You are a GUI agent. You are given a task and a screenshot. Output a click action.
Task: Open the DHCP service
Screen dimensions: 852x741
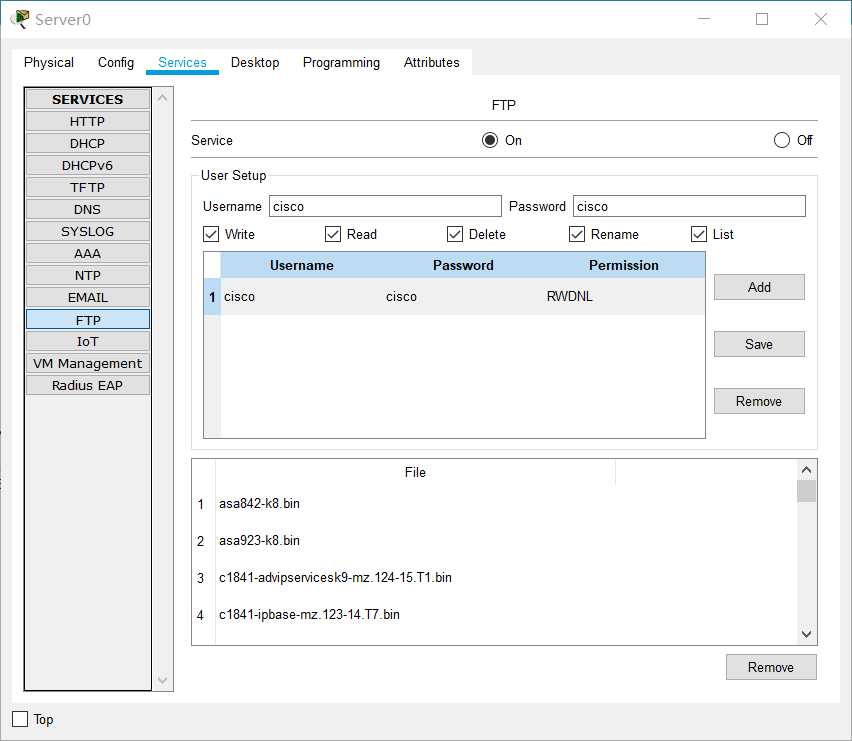click(x=87, y=143)
